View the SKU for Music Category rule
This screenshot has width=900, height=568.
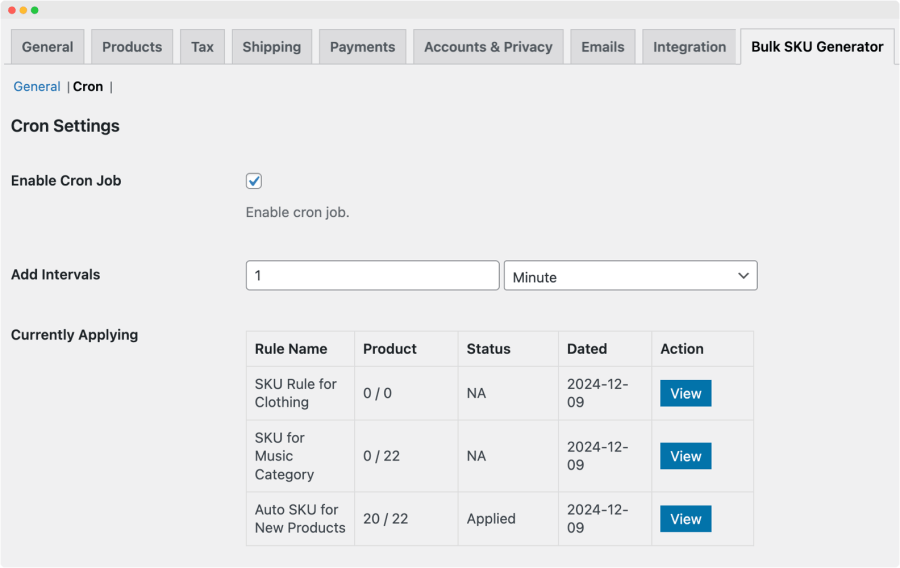coord(685,456)
